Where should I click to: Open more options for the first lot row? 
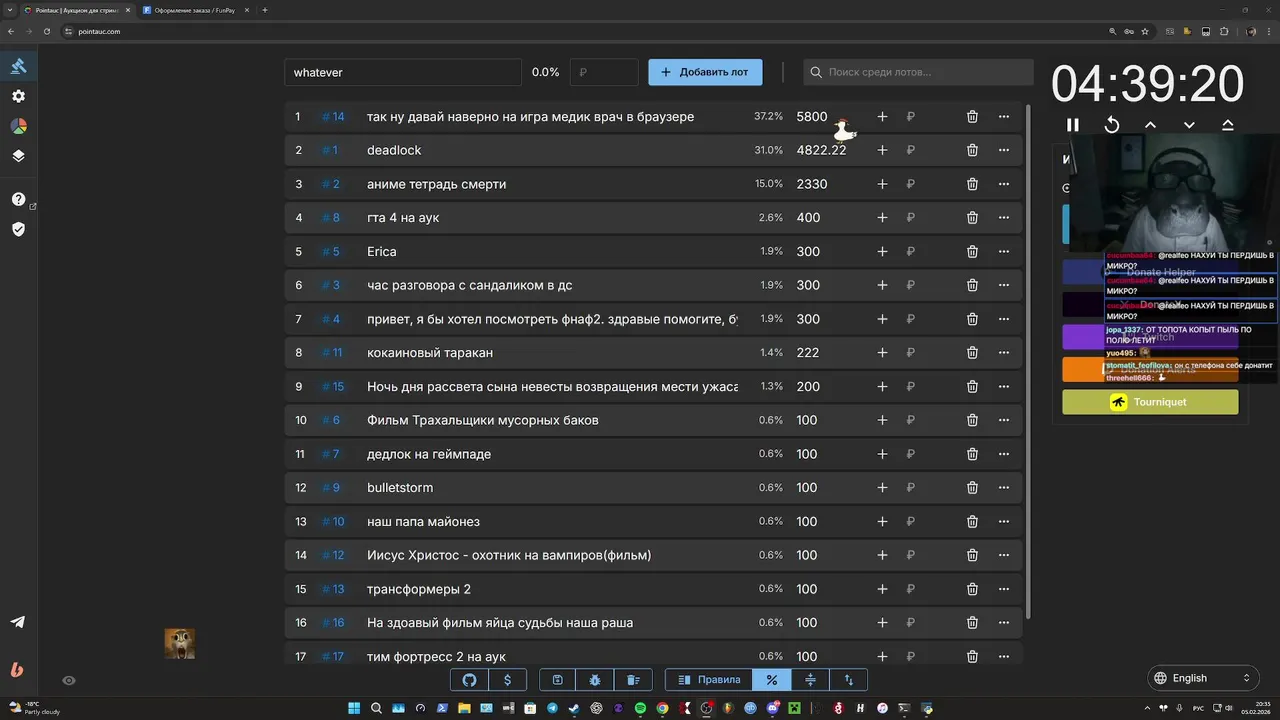[1004, 116]
